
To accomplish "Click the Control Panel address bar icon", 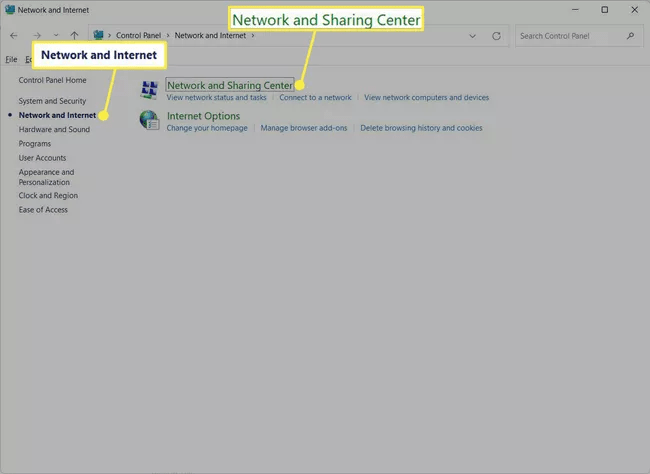I will tap(98, 35).
